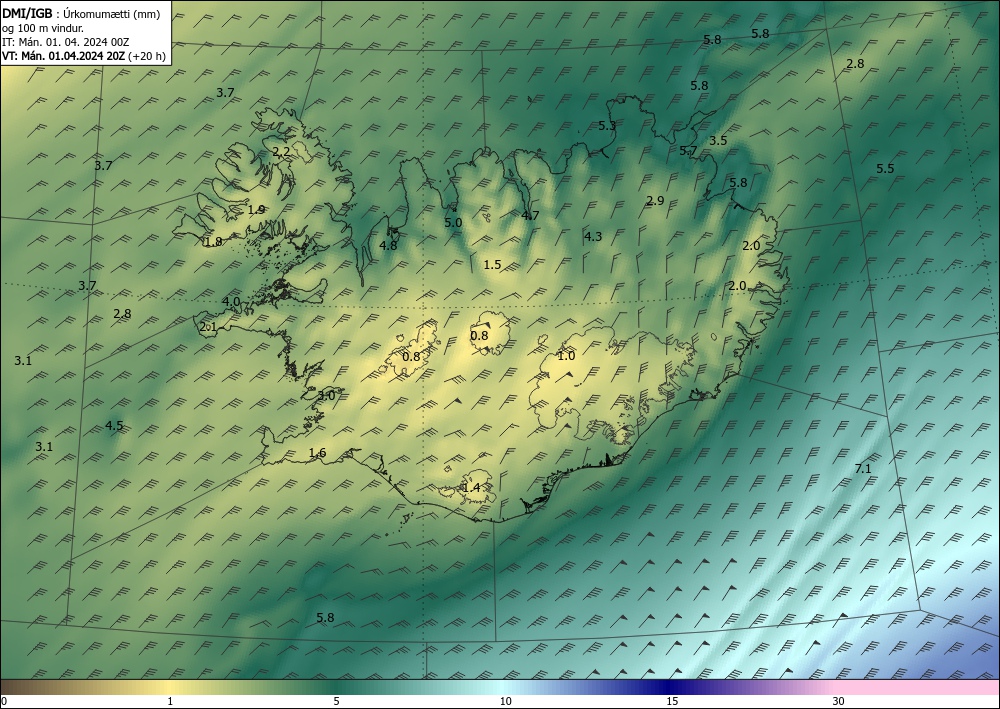1000x709 pixels.
Task: Select the 4.7 value label
Action: coord(530,216)
